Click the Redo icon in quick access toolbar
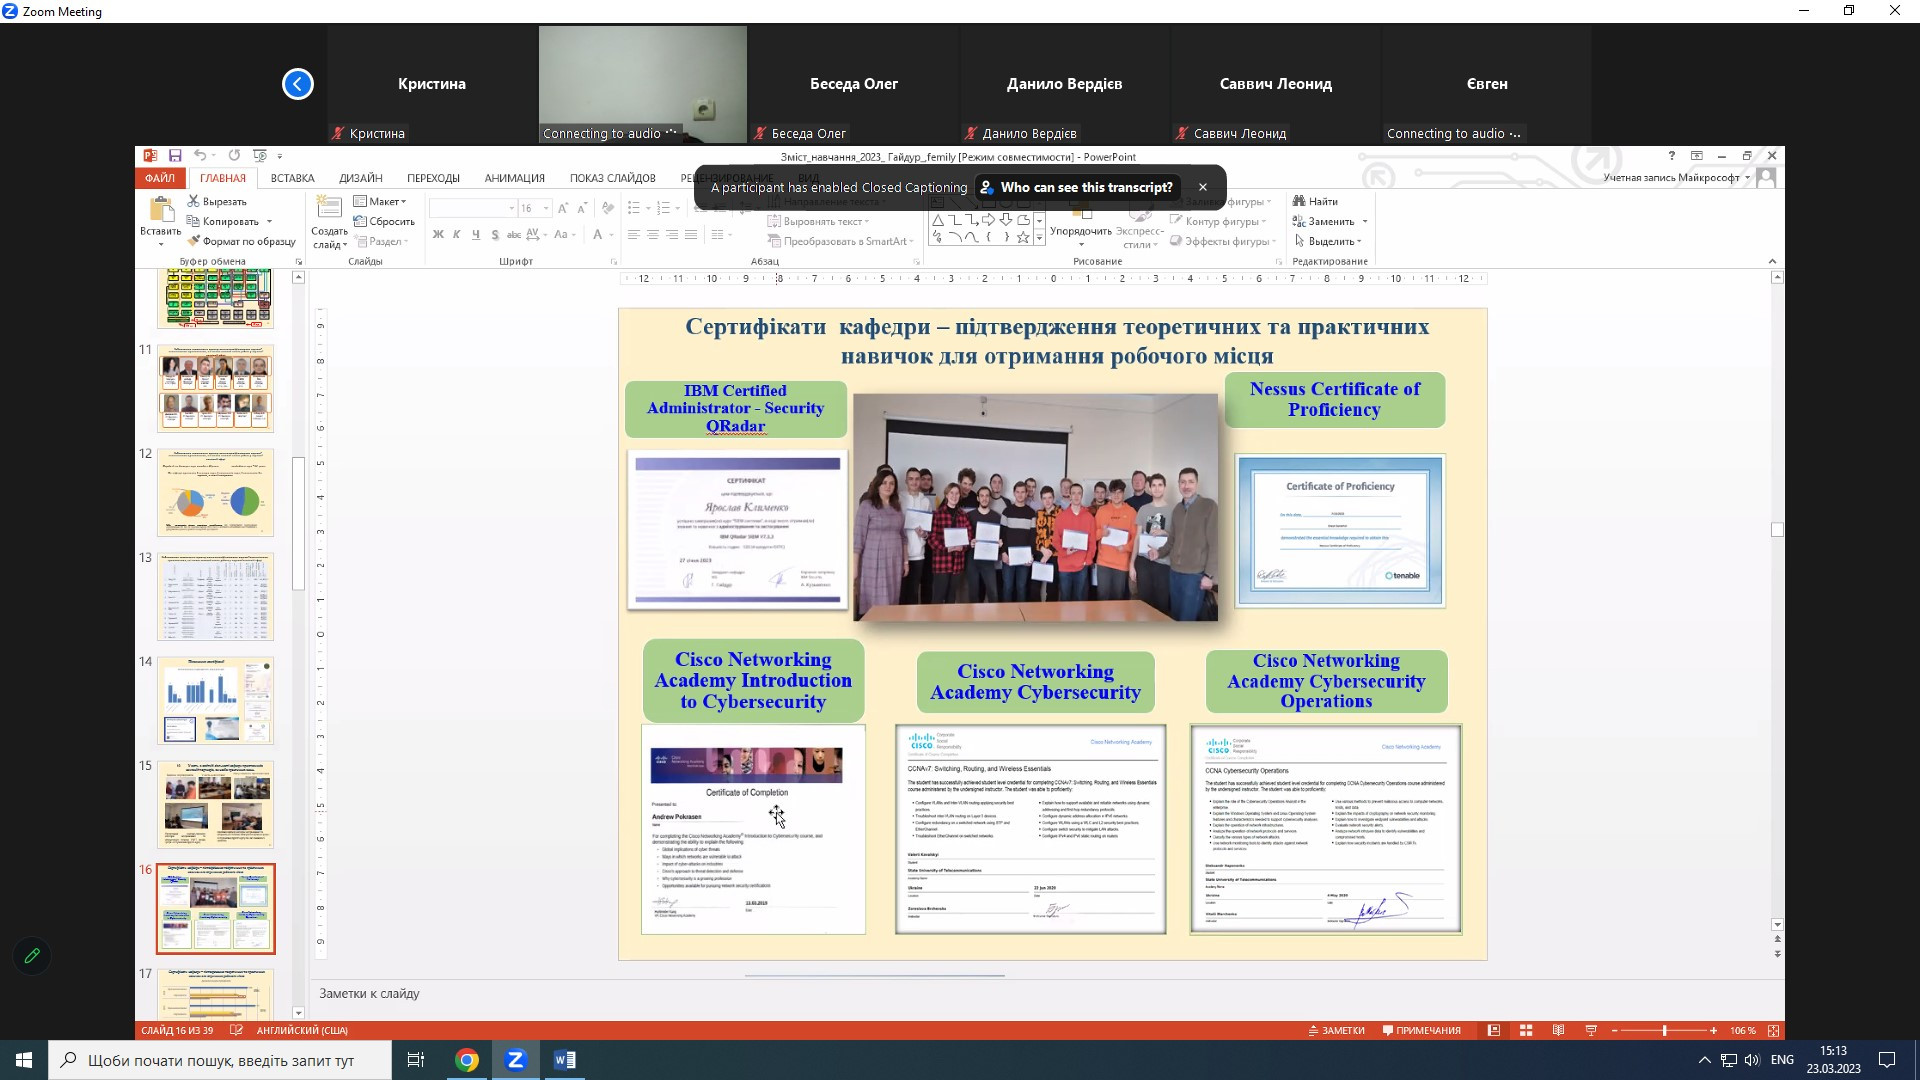This screenshot has width=1920, height=1080. coord(234,156)
